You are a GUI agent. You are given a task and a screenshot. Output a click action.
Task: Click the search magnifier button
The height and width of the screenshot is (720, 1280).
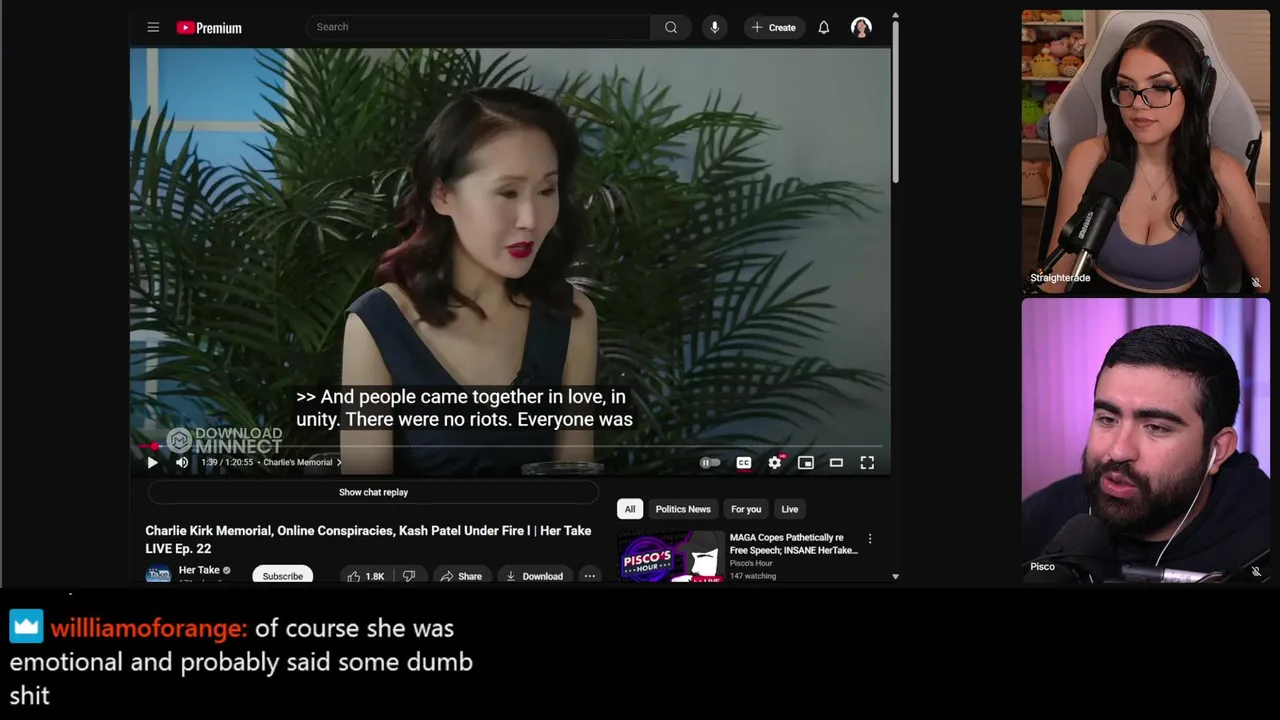coord(671,27)
